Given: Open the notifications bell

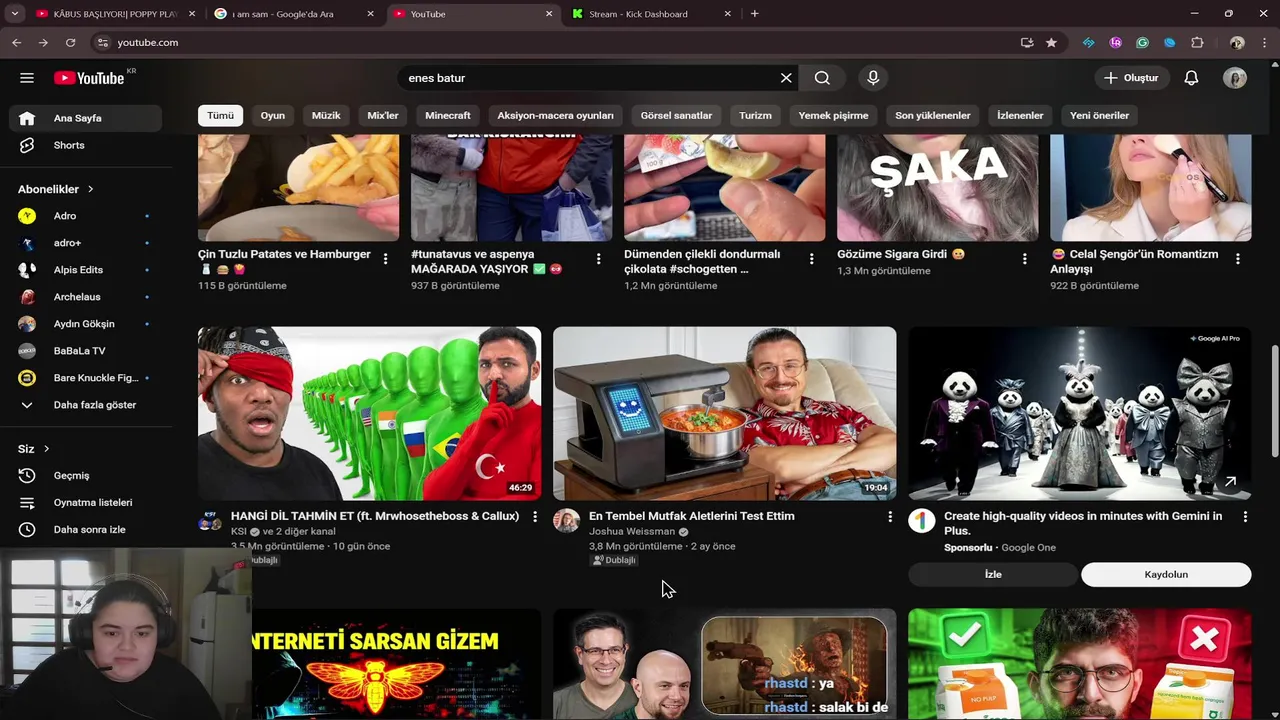Looking at the screenshot, I should [1191, 78].
